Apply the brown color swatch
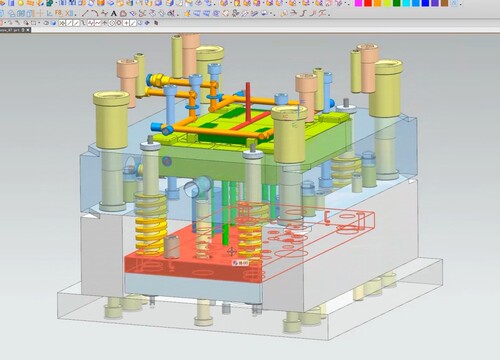 pos(444,3)
